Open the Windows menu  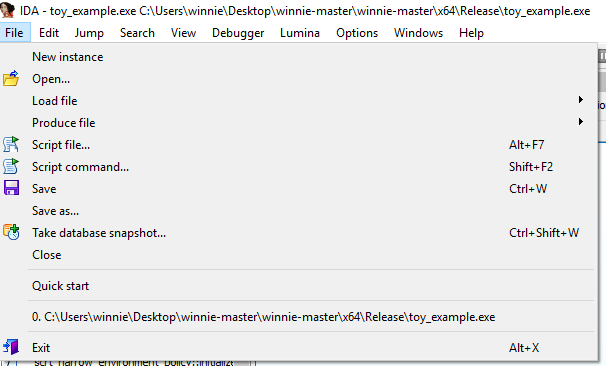(418, 33)
